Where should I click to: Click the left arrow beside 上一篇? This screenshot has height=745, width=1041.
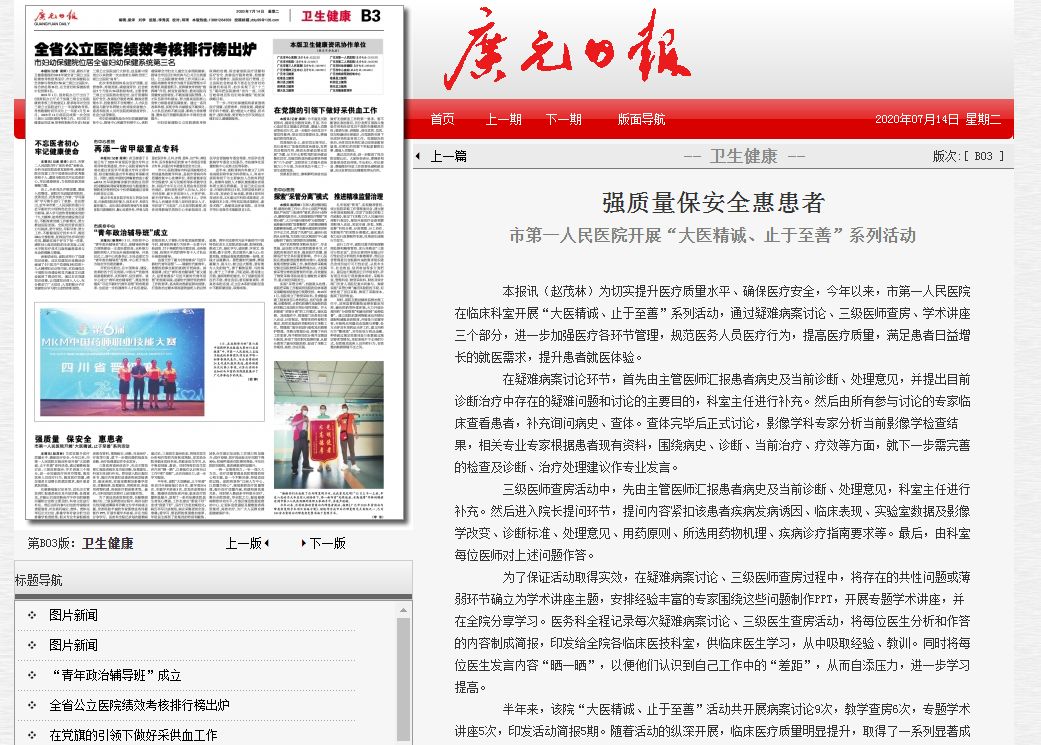click(418, 157)
